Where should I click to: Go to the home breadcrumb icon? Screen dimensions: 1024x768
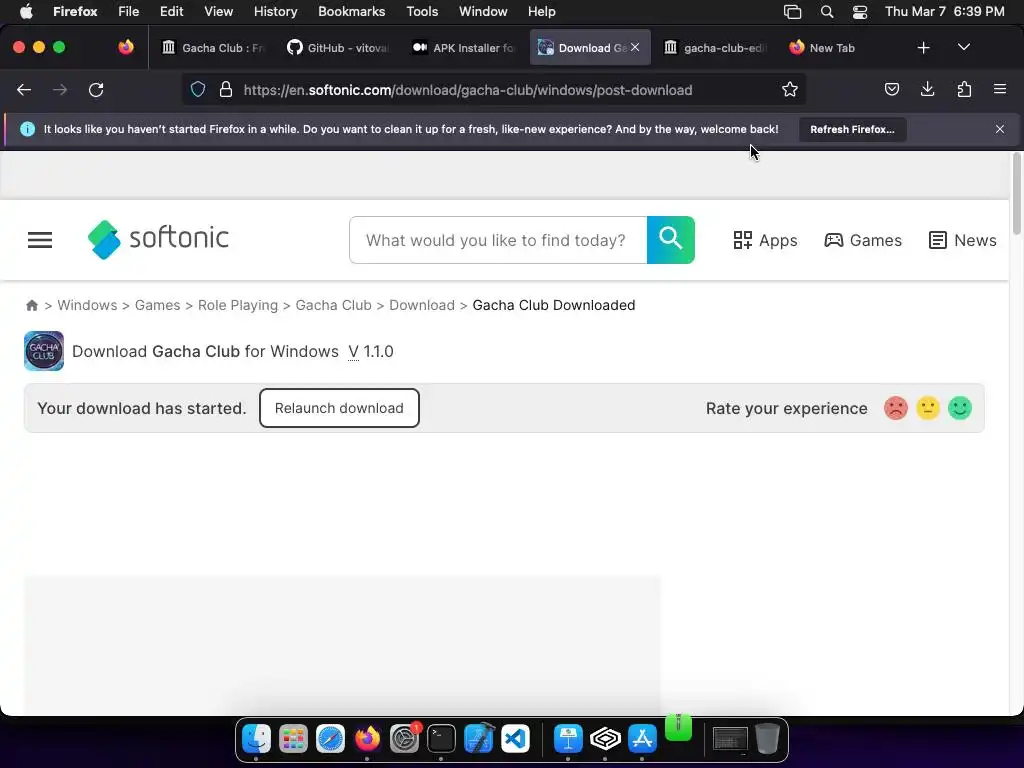click(x=31, y=305)
